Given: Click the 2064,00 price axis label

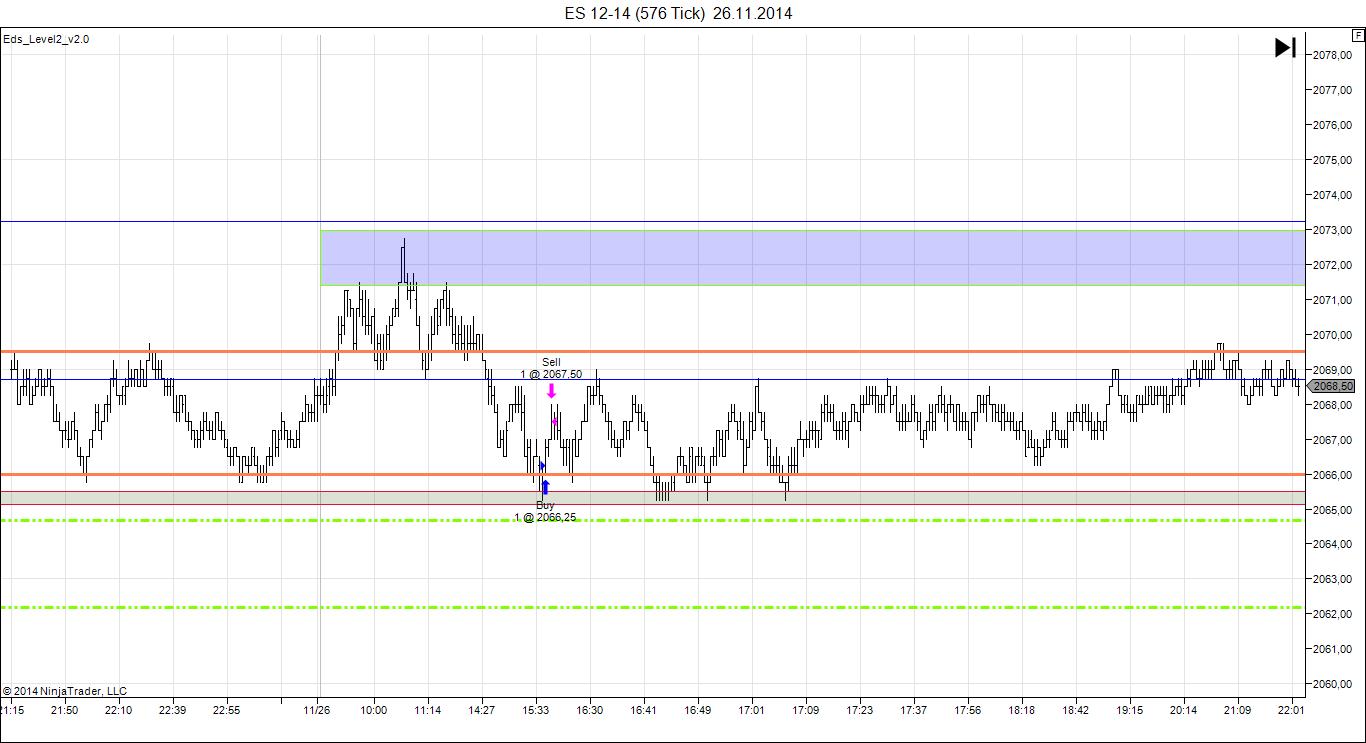Looking at the screenshot, I should pyautogui.click(x=1331, y=544).
